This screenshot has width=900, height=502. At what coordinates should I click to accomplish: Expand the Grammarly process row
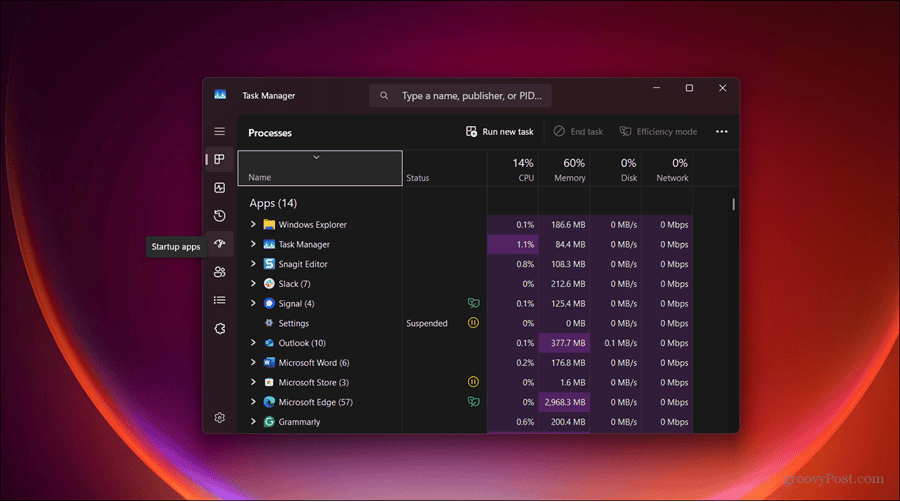(253, 422)
